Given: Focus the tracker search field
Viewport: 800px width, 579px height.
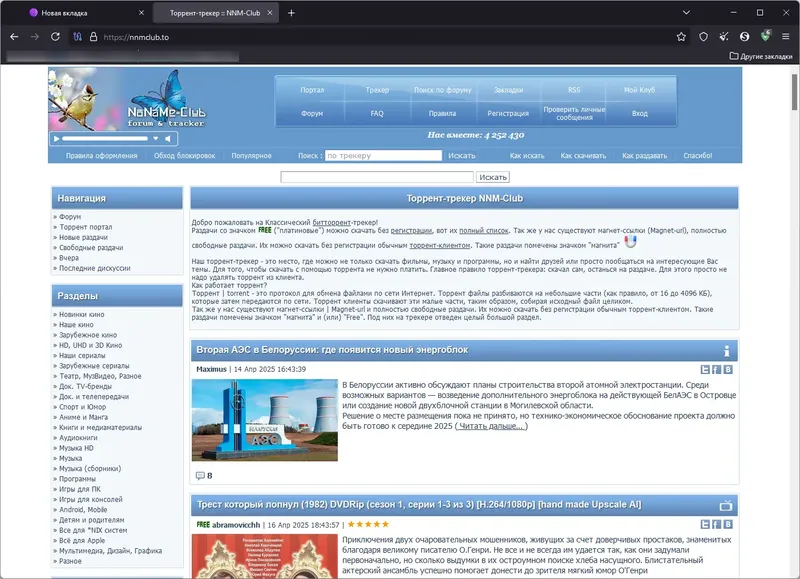Looking at the screenshot, I should pyautogui.click(x=384, y=156).
